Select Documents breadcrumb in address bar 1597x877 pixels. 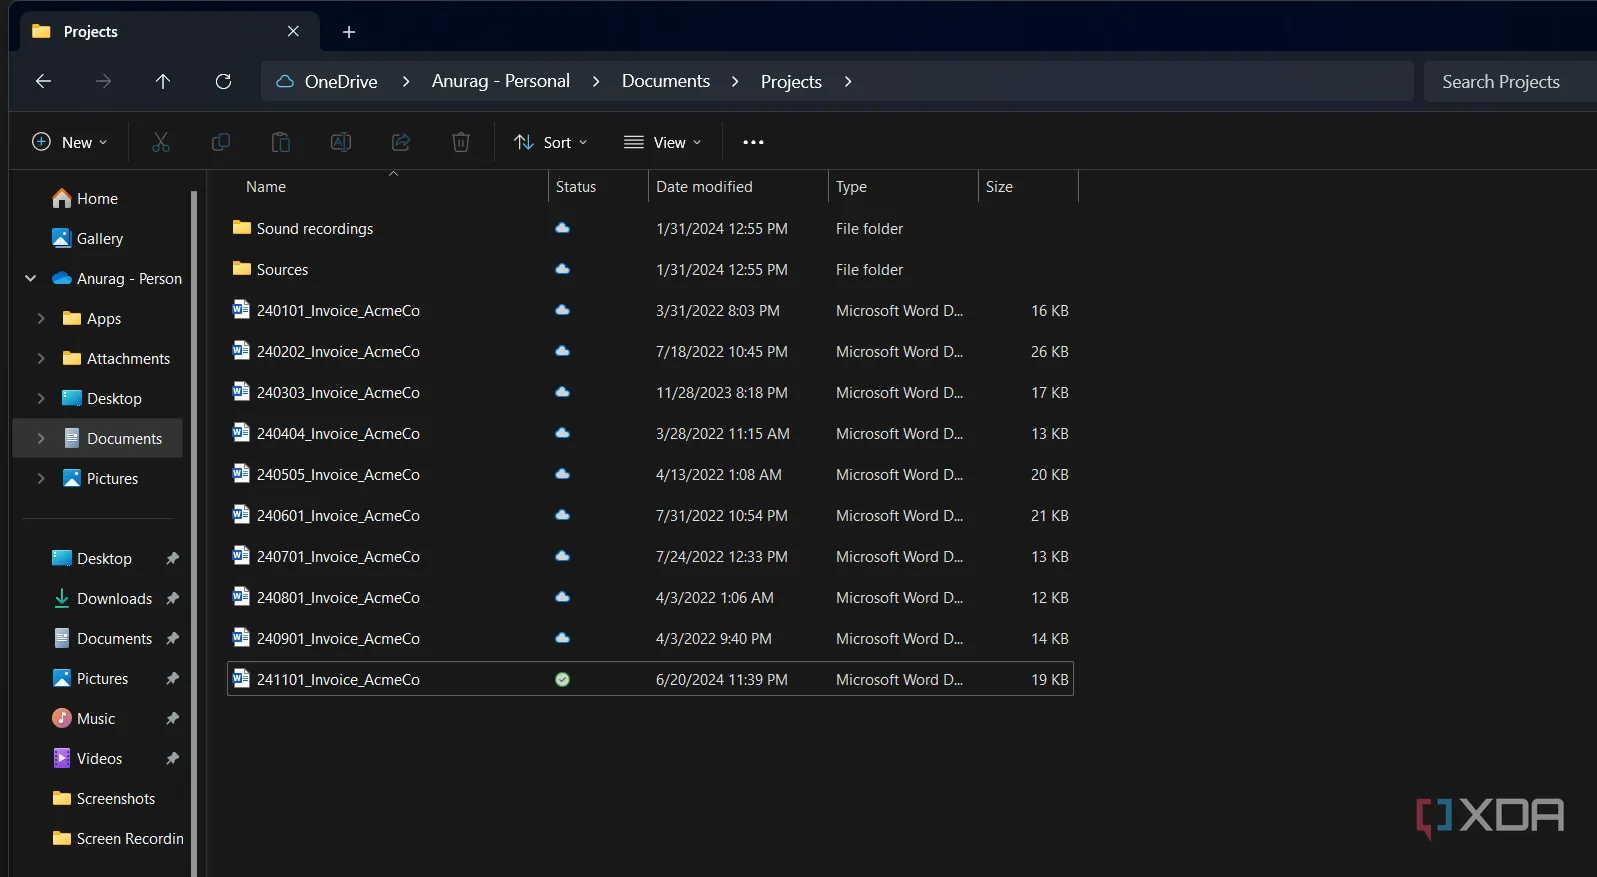[666, 81]
